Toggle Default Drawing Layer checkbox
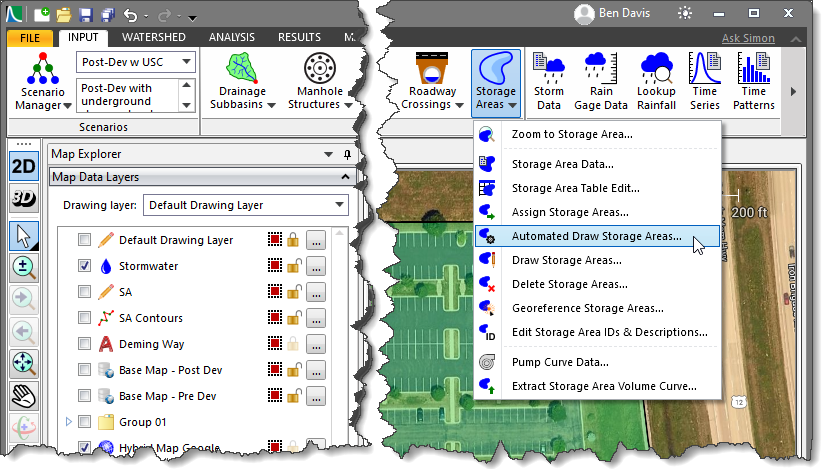The image size is (828, 469). pyautogui.click(x=84, y=240)
